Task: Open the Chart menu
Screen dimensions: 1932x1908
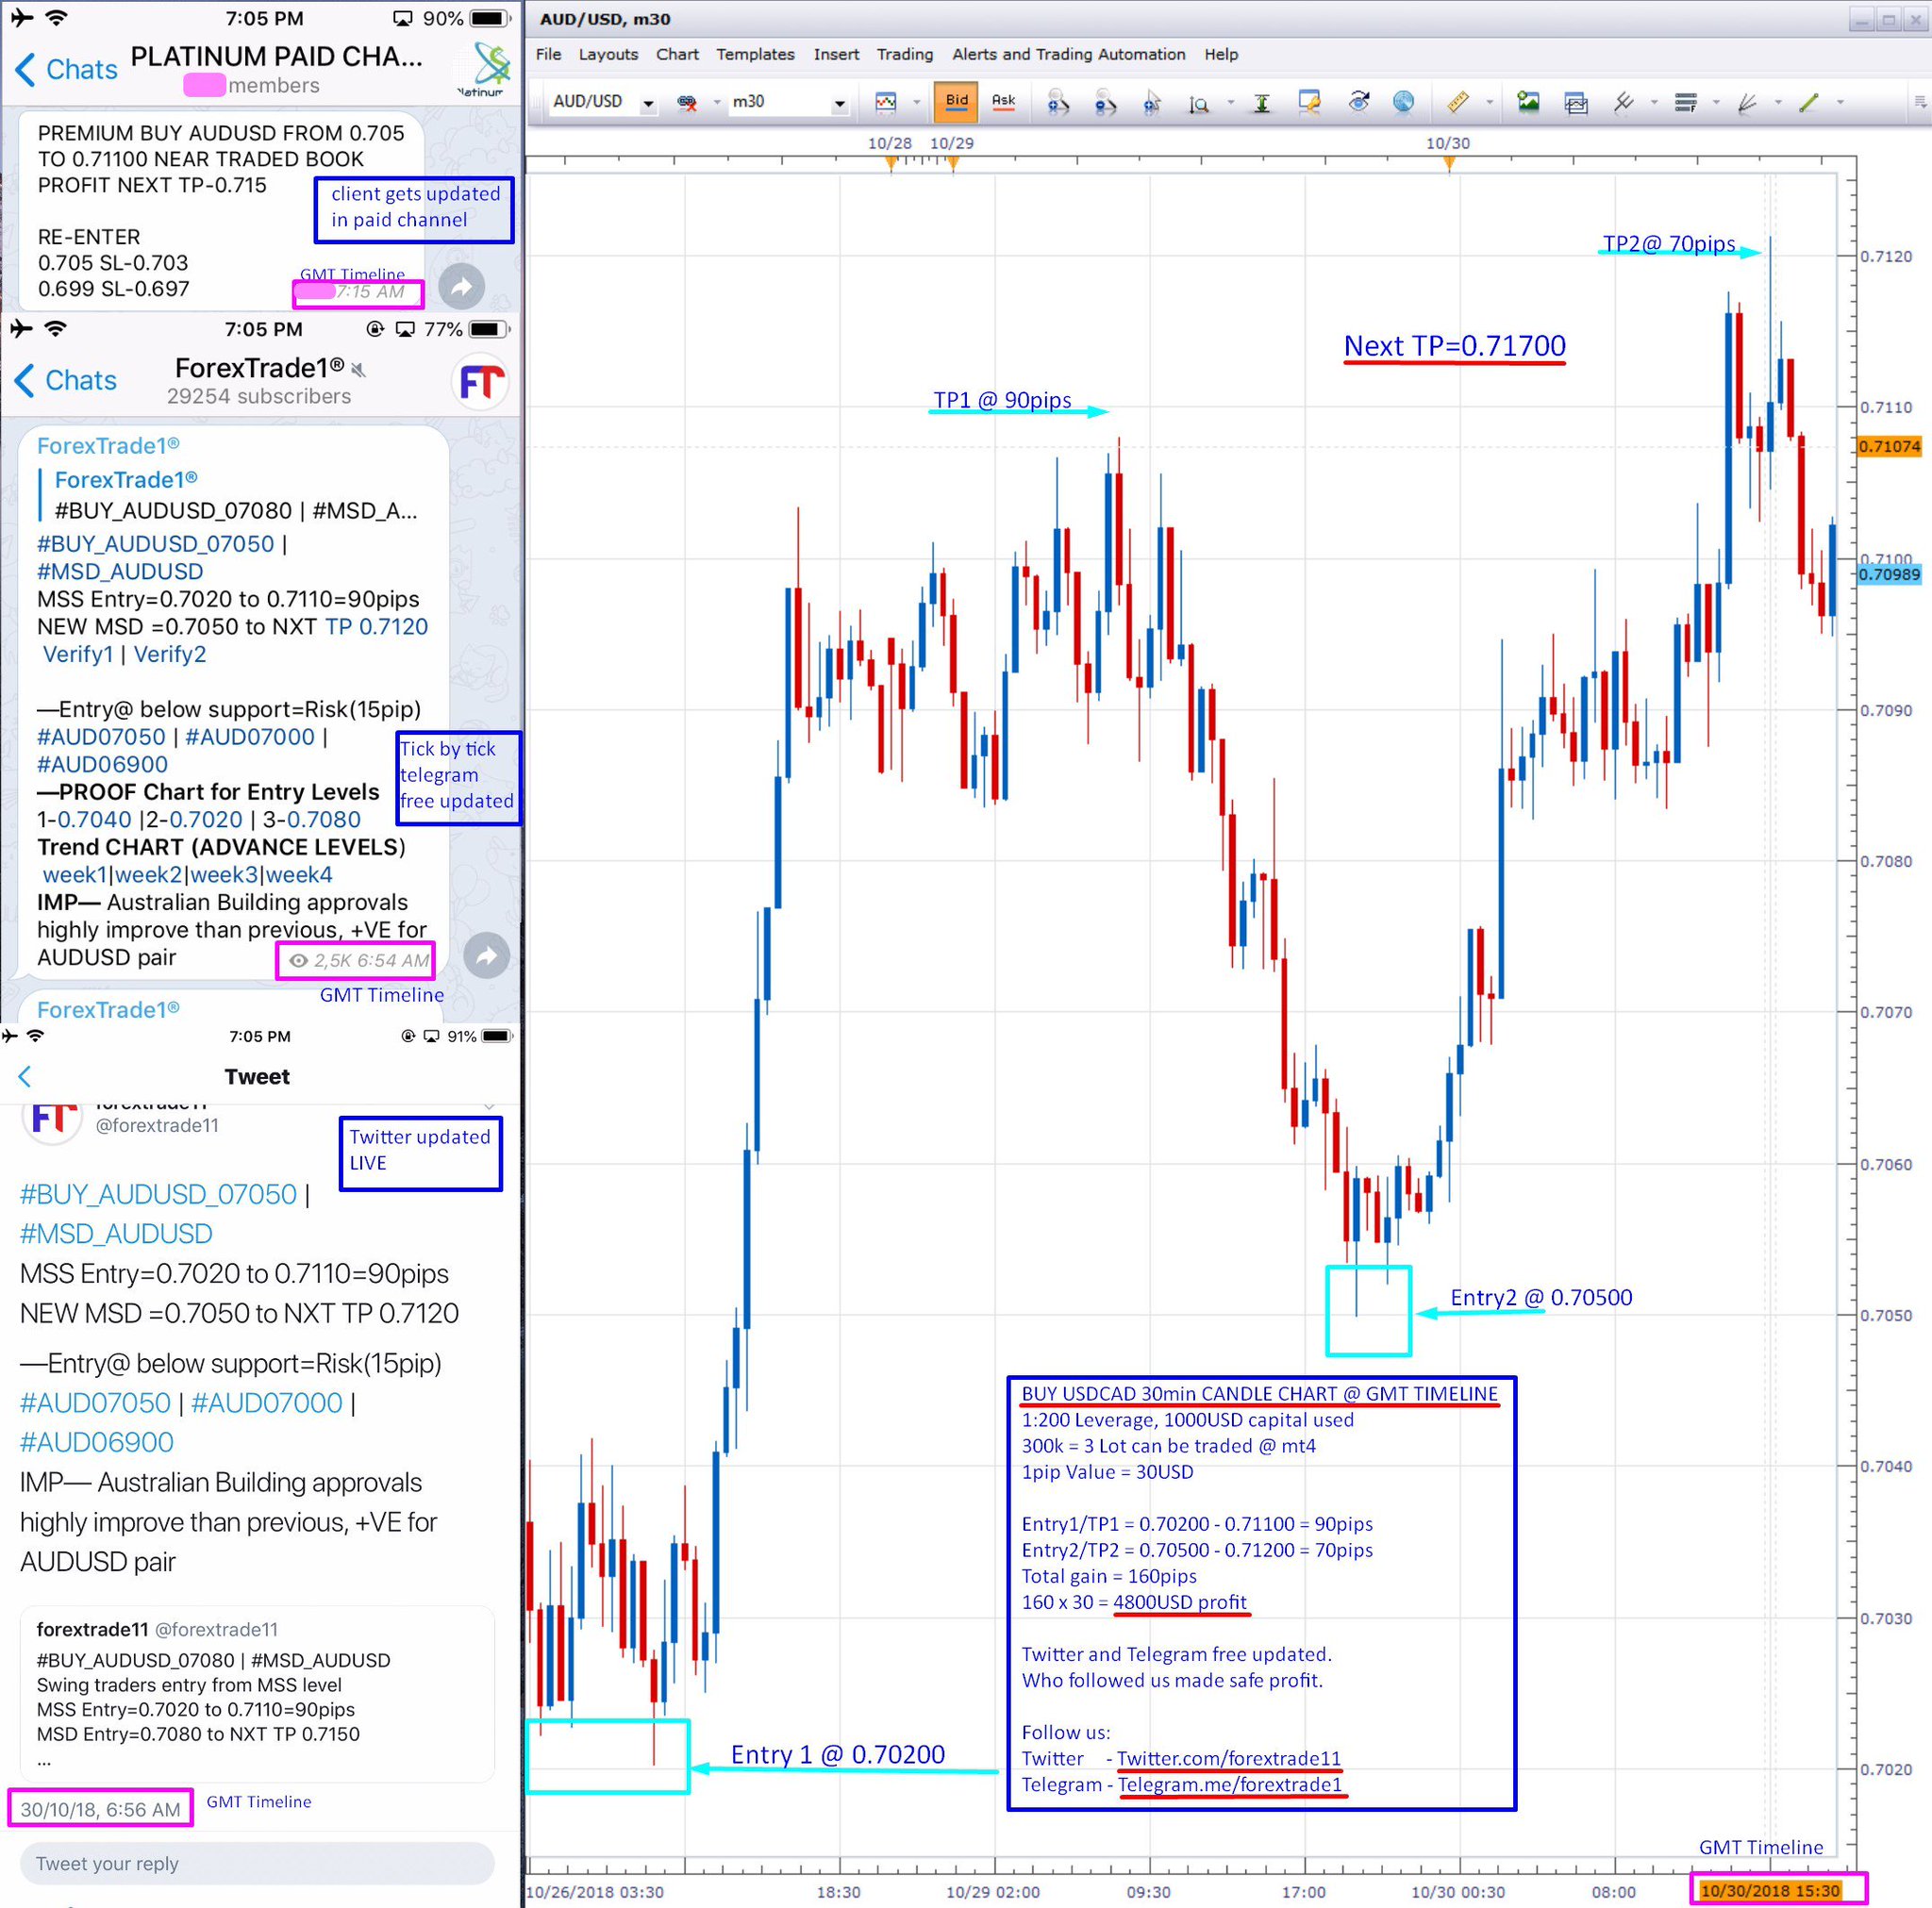Action: [x=677, y=54]
